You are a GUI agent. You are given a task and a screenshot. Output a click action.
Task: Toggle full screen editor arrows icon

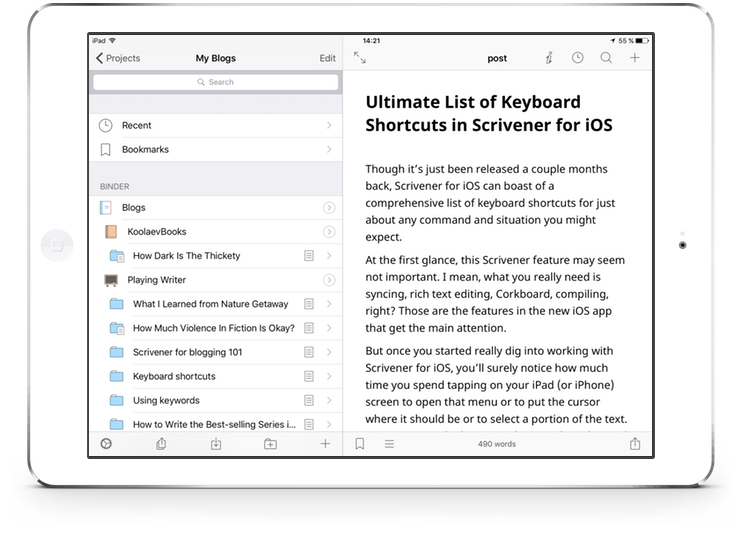(x=360, y=58)
